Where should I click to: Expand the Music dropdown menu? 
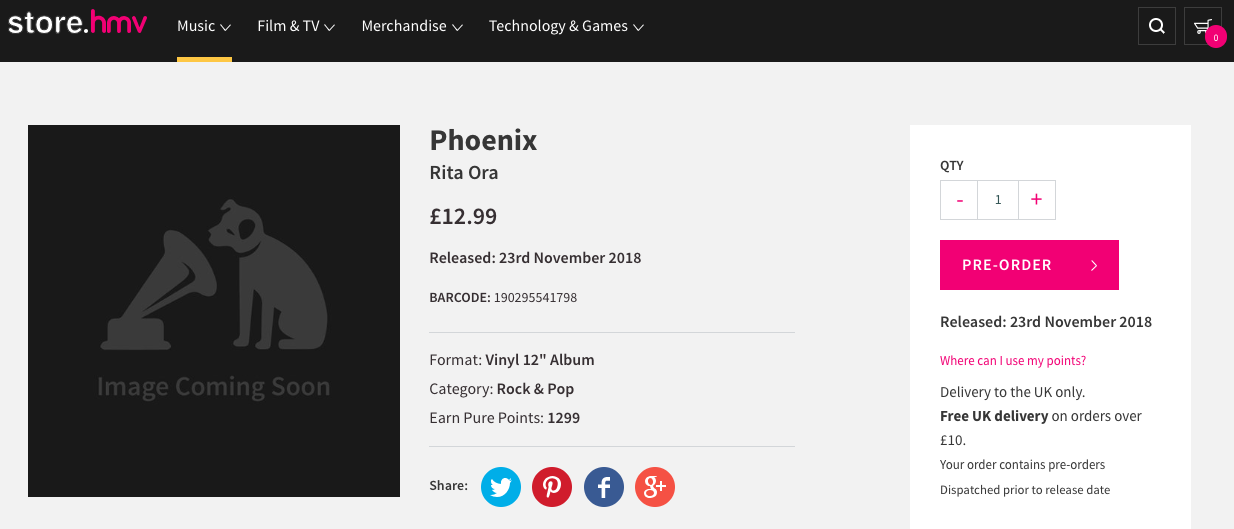204,26
